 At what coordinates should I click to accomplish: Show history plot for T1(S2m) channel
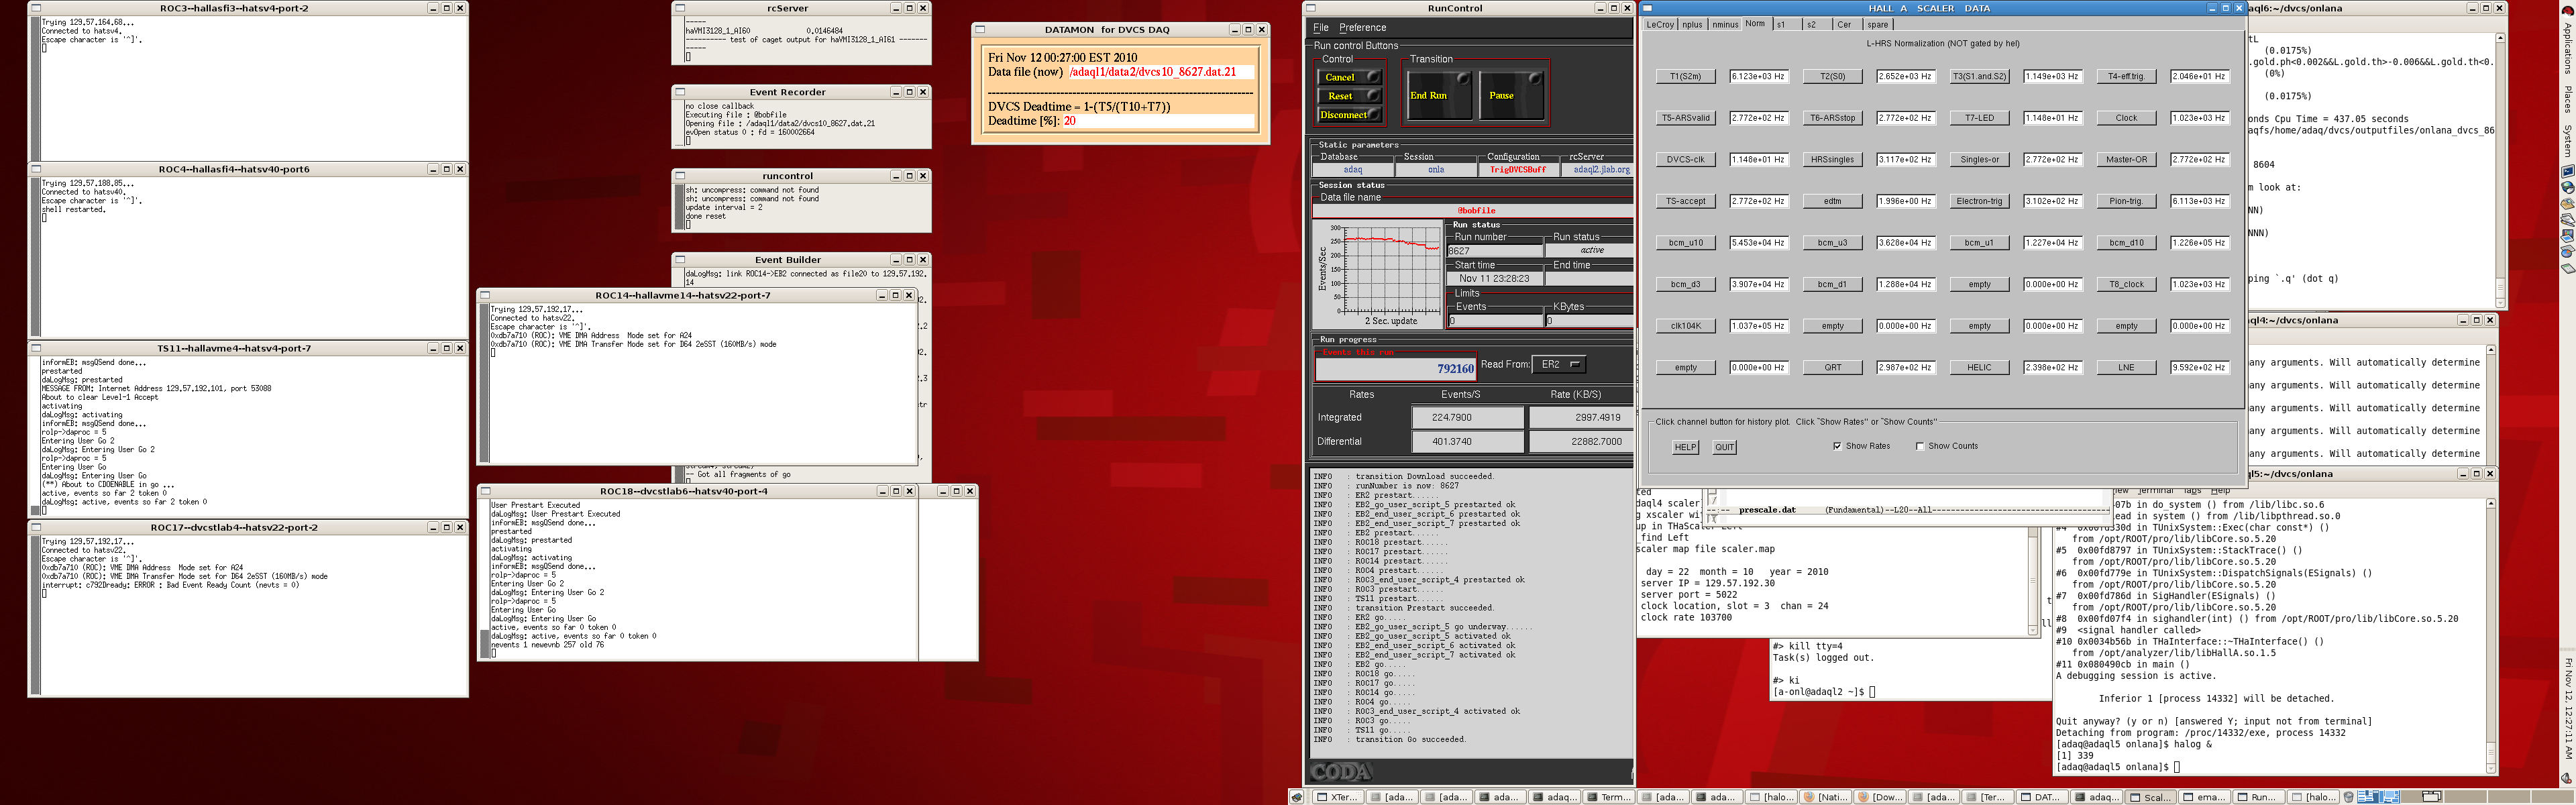point(1685,76)
